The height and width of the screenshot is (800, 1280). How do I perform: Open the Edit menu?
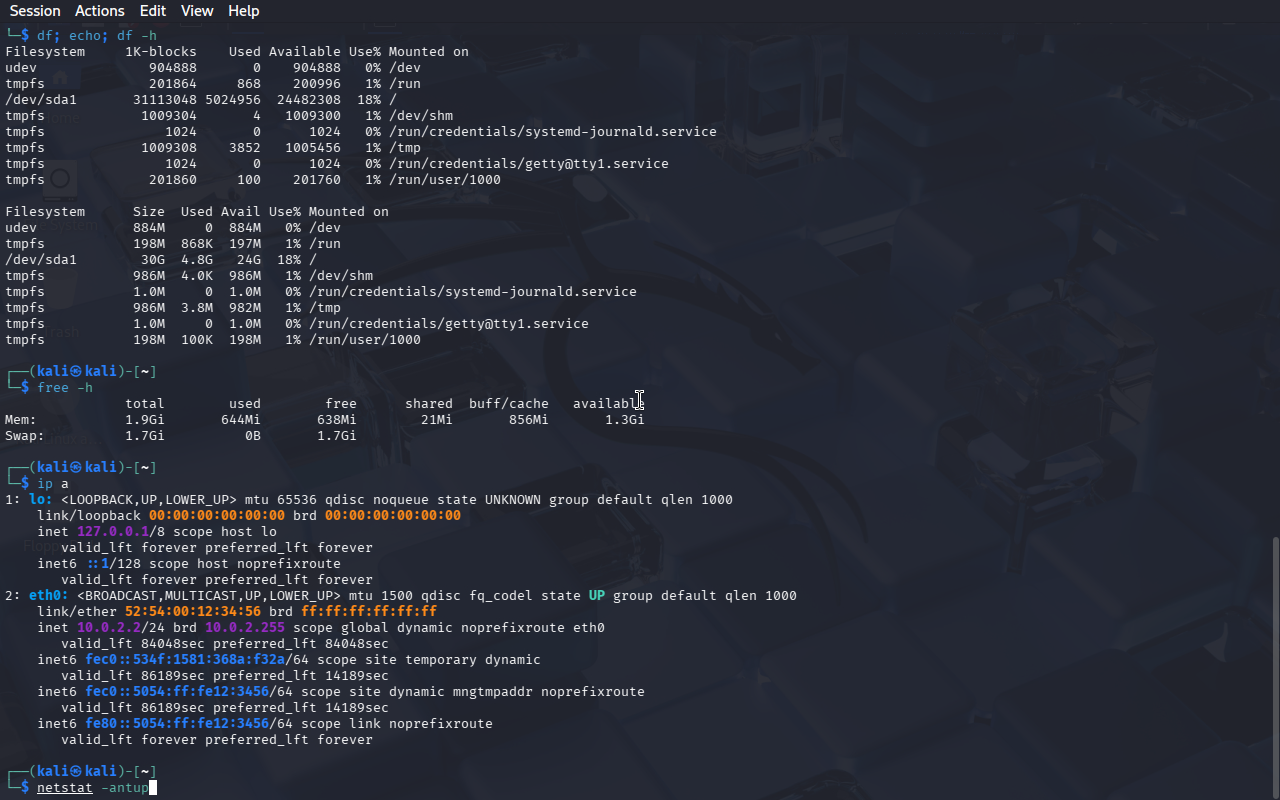pos(153,11)
